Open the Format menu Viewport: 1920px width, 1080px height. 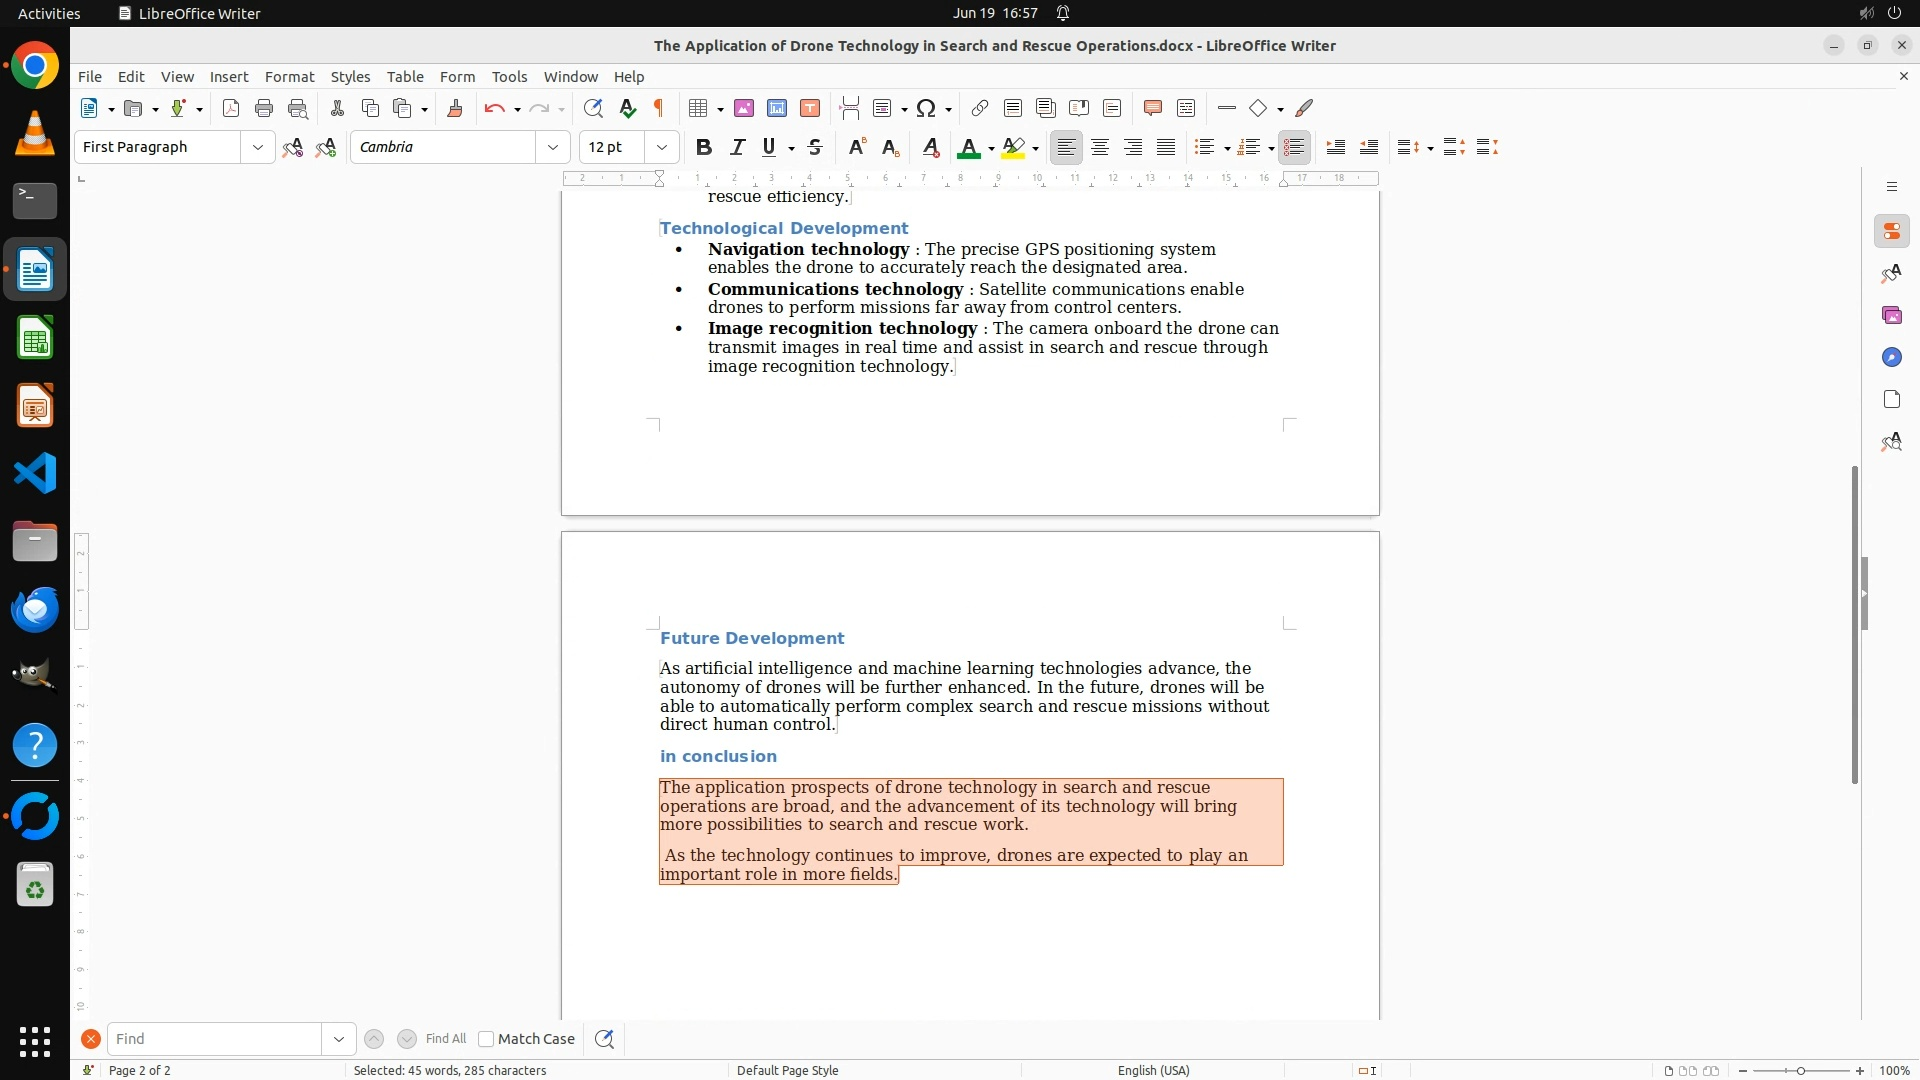pyautogui.click(x=289, y=76)
